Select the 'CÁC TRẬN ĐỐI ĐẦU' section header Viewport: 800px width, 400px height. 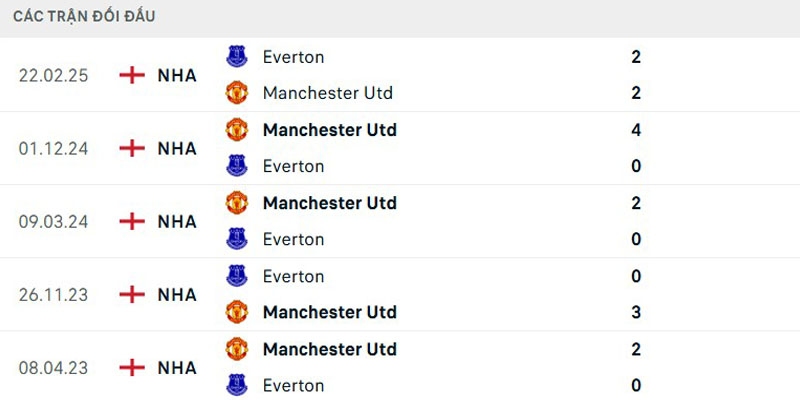(84, 17)
